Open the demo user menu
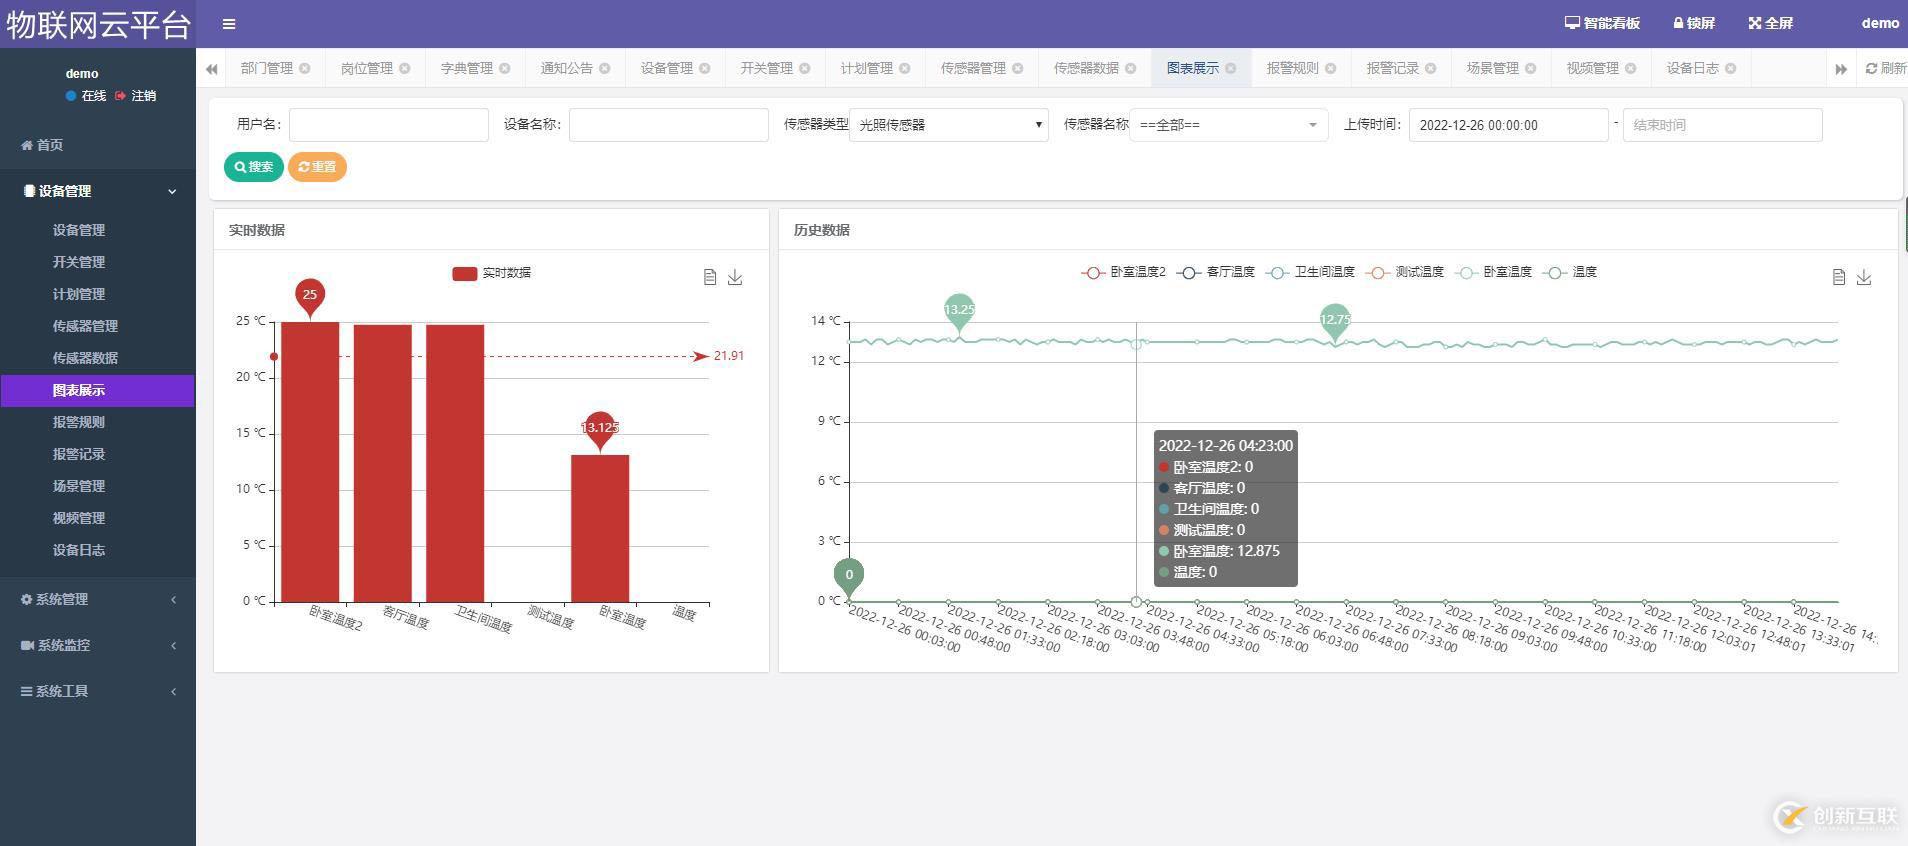 [1880, 23]
